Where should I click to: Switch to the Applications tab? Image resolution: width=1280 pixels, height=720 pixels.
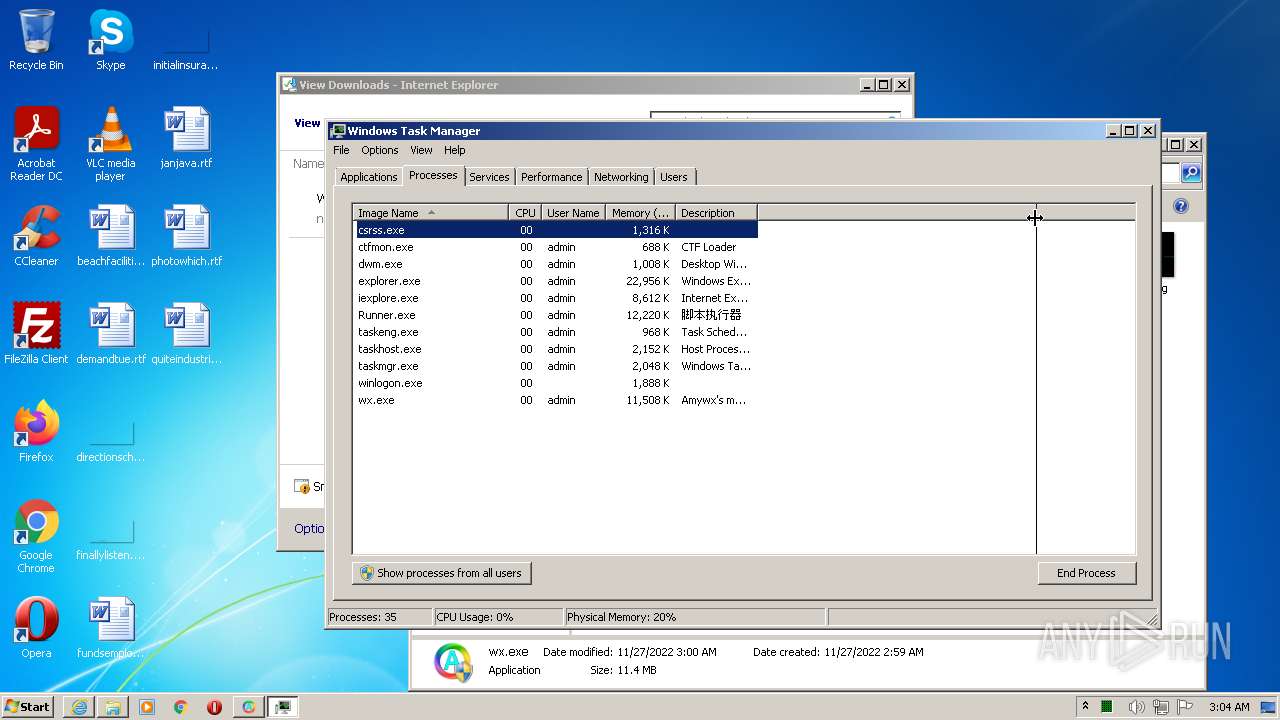368,177
